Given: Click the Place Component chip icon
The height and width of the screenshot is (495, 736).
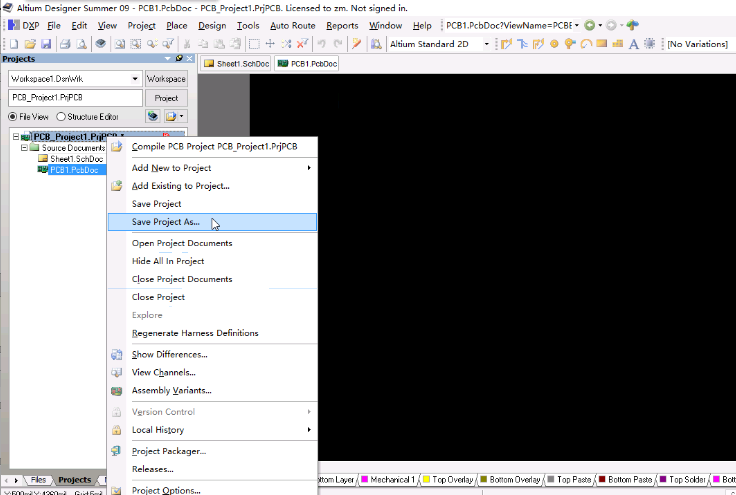Looking at the screenshot, I should [x=650, y=44].
